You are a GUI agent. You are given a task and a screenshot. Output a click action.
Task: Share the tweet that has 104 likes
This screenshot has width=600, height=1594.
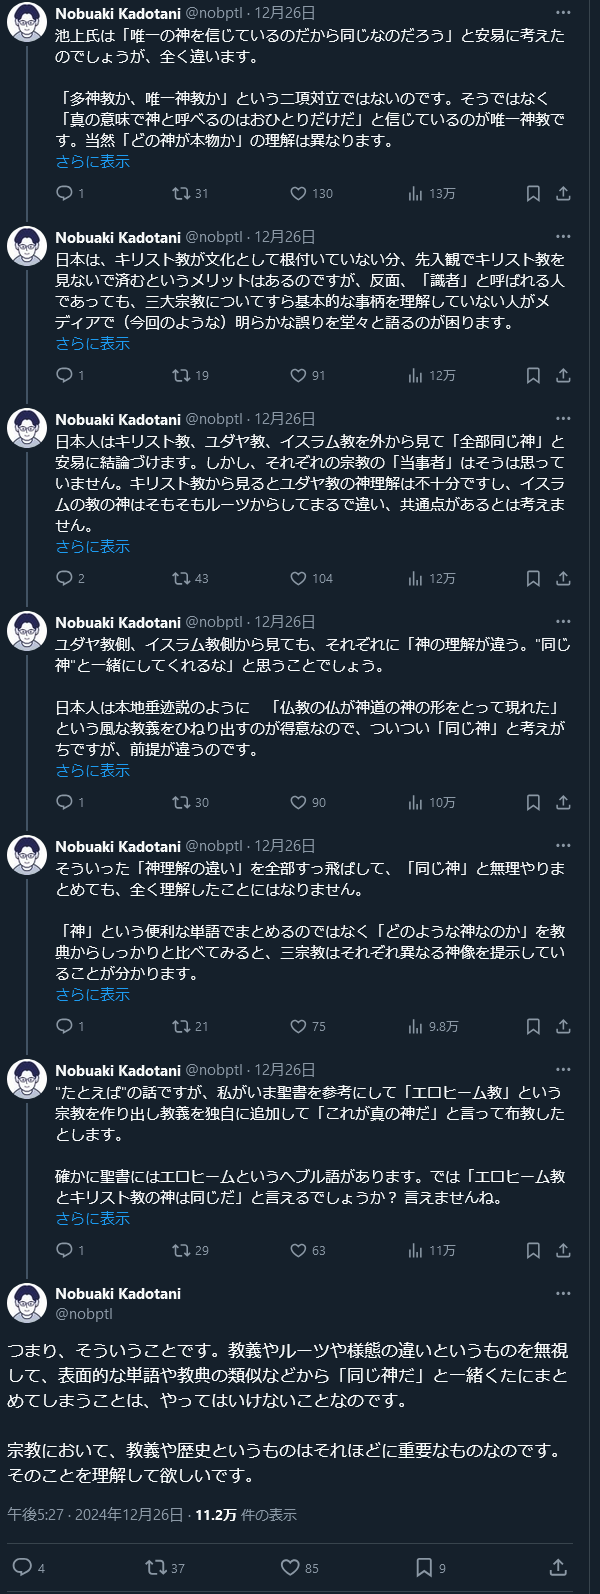pos(563,578)
